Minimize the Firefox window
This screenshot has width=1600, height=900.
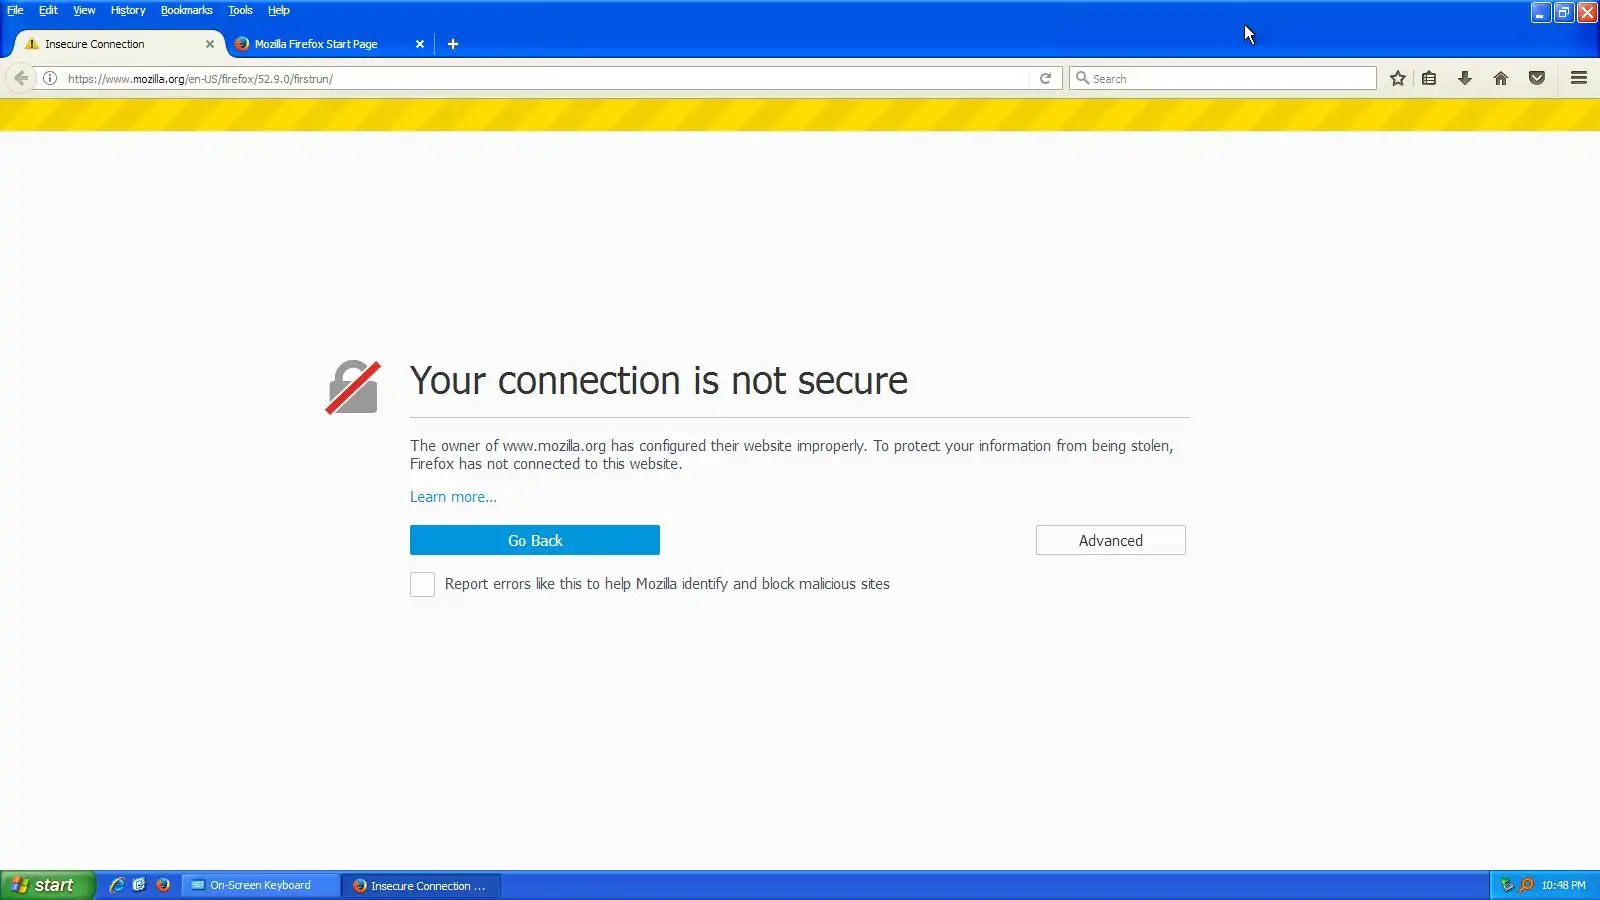pyautogui.click(x=1540, y=12)
